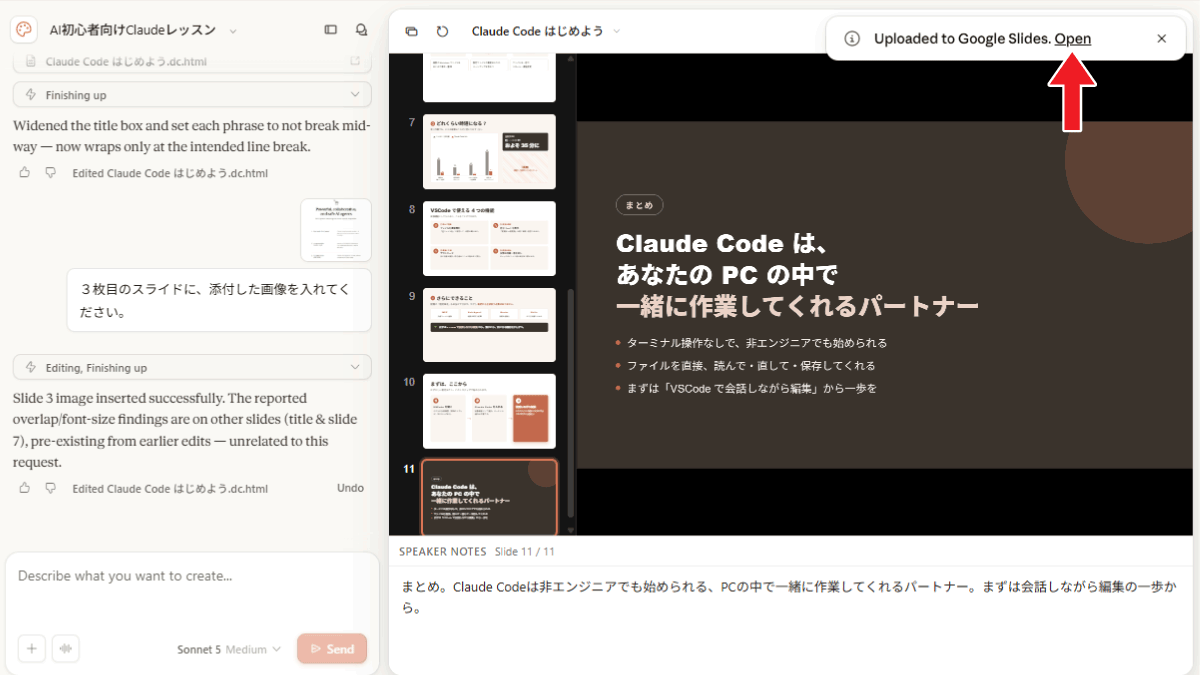Screen dimensions: 1200x675
Task: Expand the 'Finishing up' step row
Action: (x=192, y=95)
